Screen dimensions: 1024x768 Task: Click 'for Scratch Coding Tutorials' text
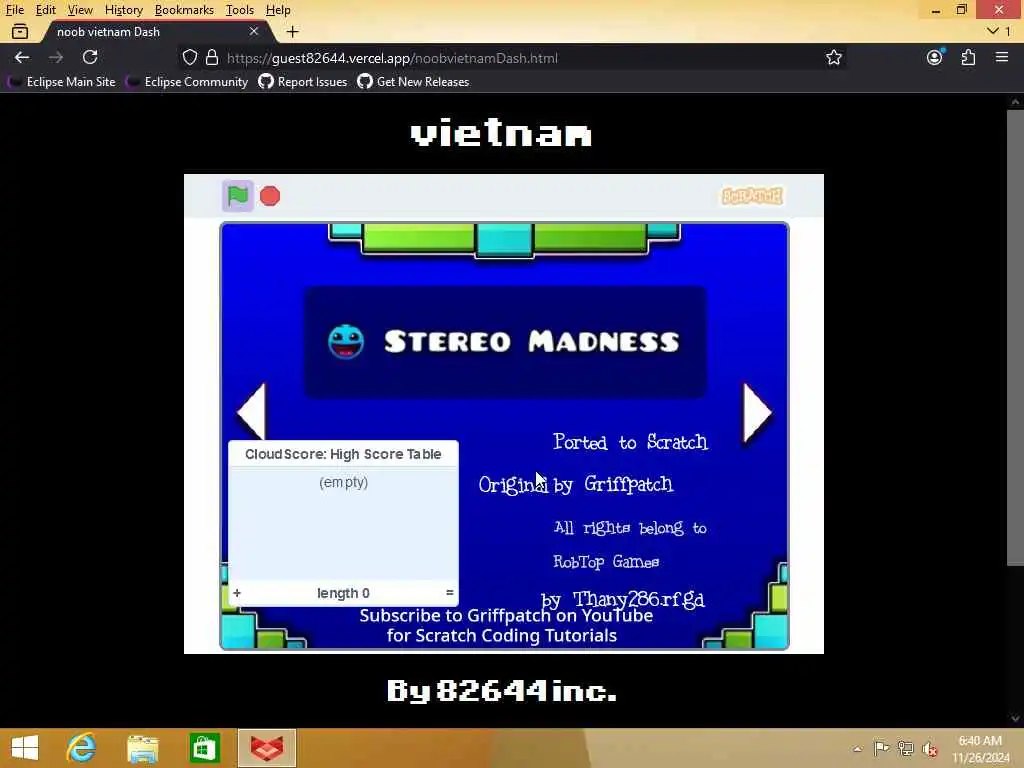[502, 635]
